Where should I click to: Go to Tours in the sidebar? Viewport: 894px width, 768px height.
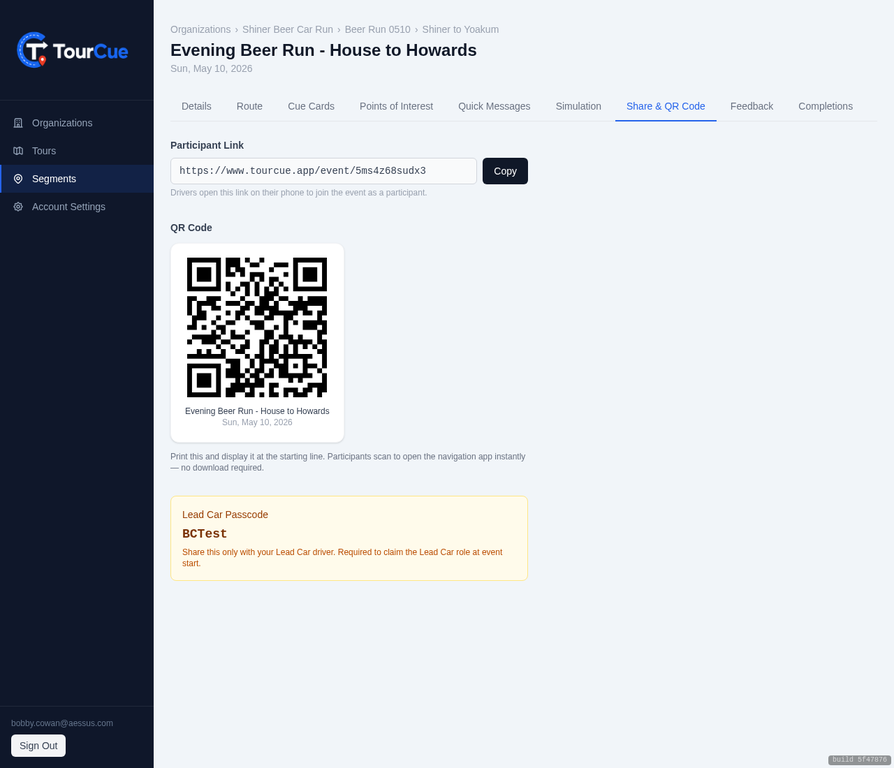[77, 151]
